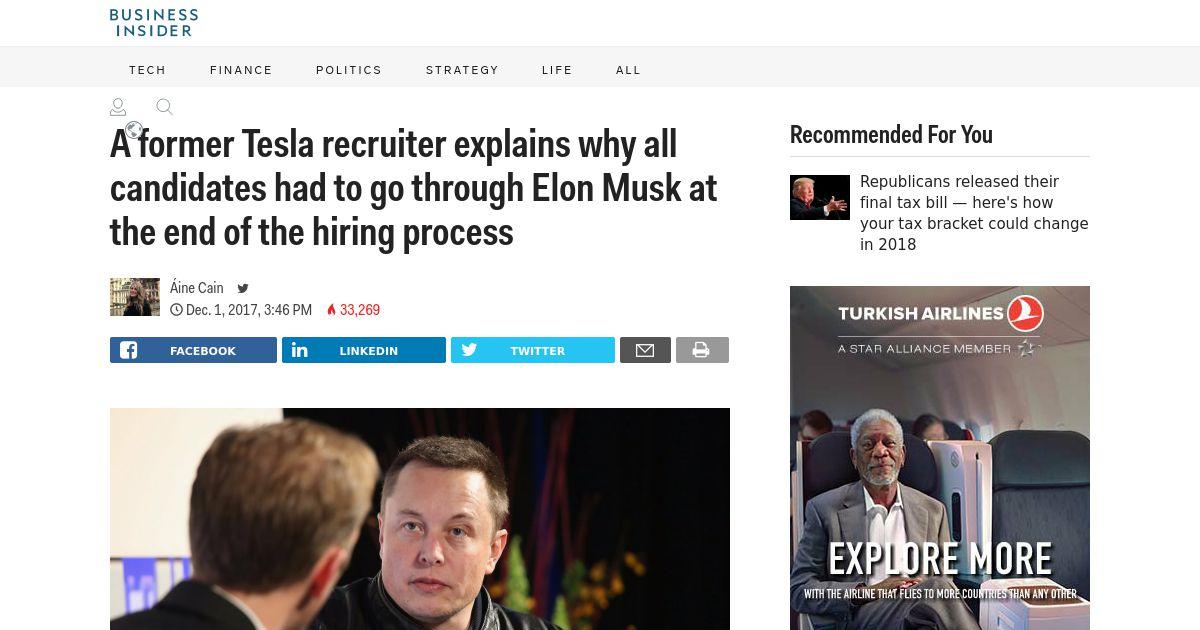
Task: Click the clock icon beside date
Action: click(176, 310)
